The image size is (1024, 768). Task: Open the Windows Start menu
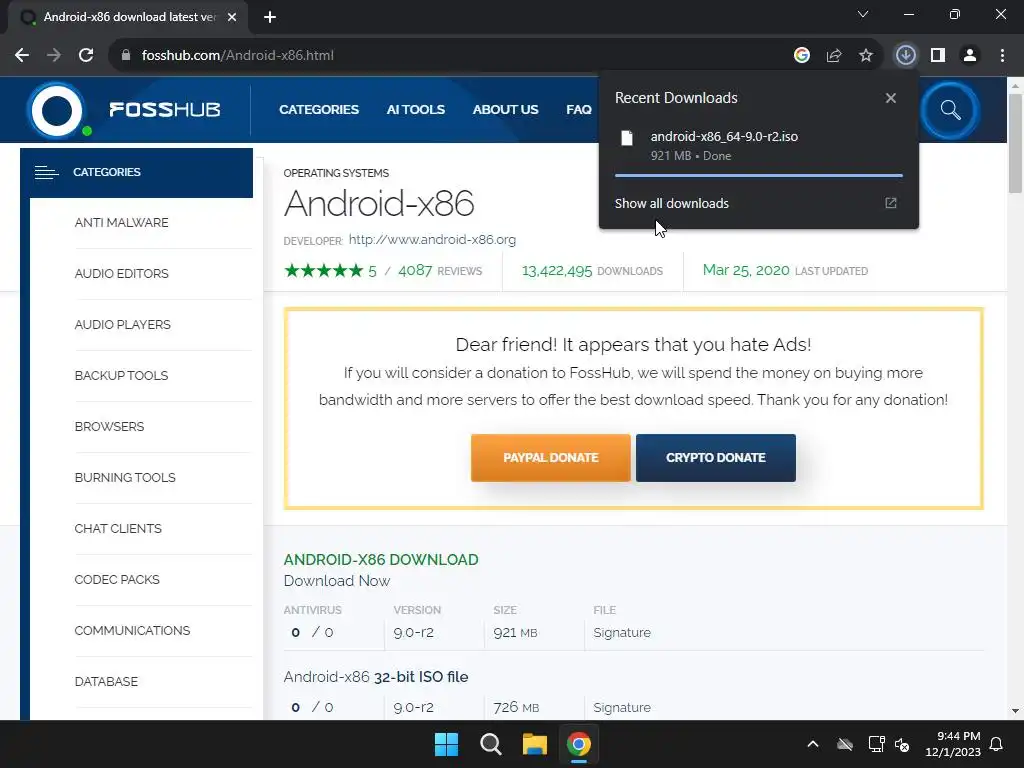pyautogui.click(x=447, y=744)
